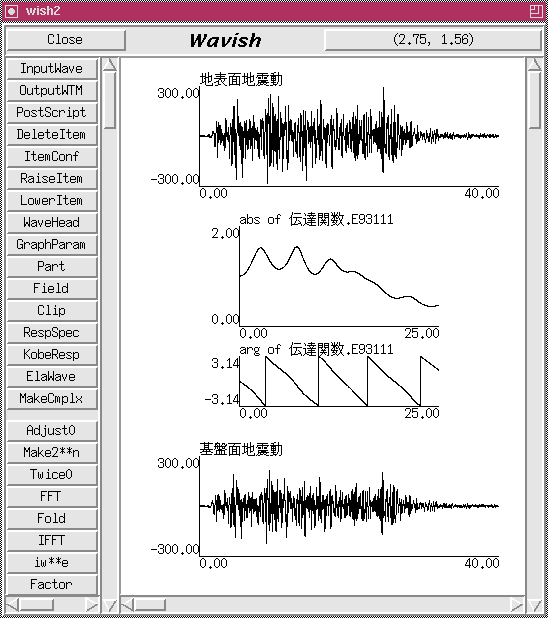Click up arrow of button panel scrollbar
Screen dimensions: 548x618
(x=110, y=65)
